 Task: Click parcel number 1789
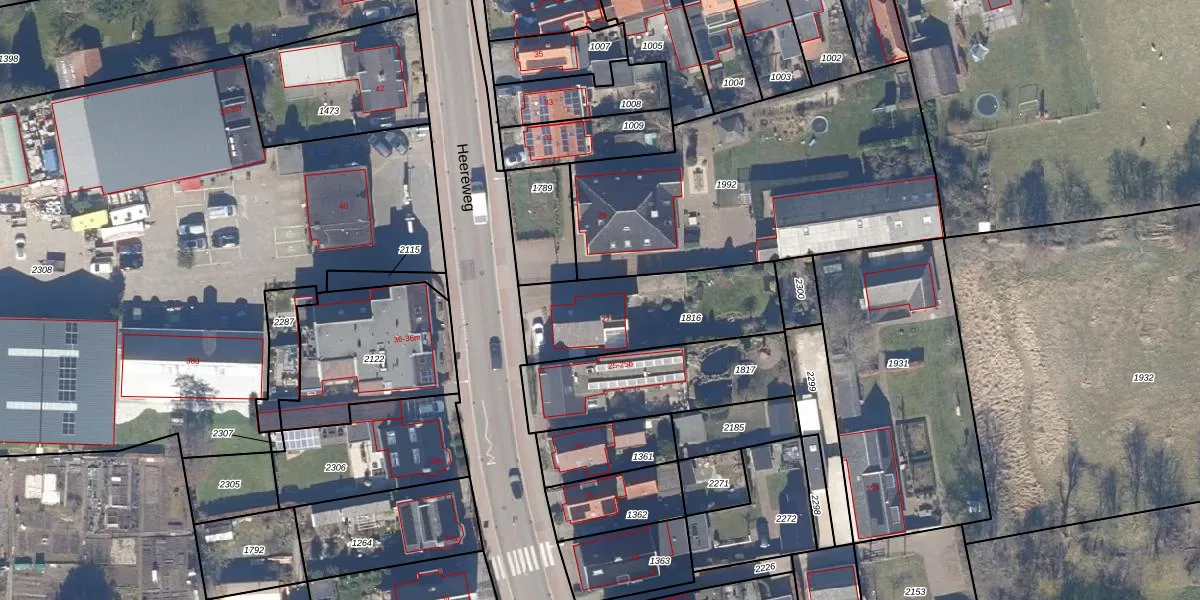(542, 188)
